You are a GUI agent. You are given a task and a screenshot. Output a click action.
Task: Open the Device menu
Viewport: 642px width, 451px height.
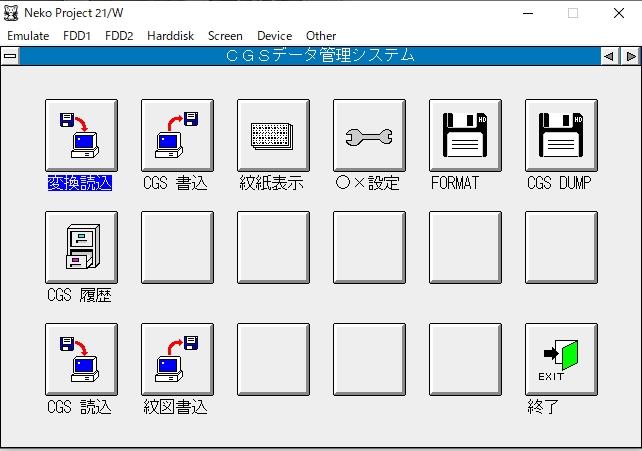[x=274, y=36]
